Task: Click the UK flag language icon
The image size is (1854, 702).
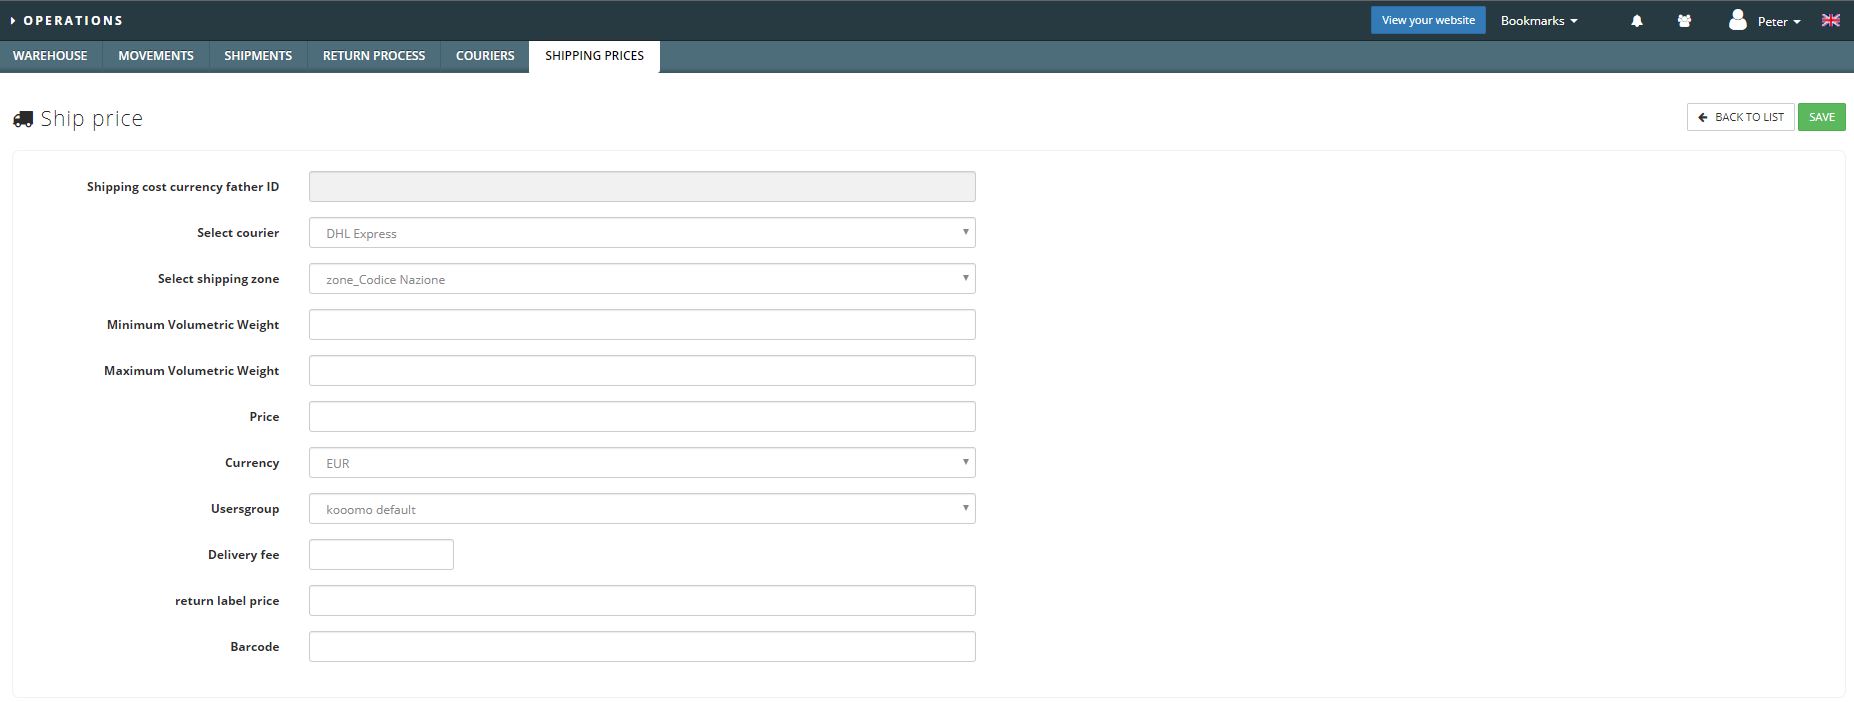Action: 1831,20
